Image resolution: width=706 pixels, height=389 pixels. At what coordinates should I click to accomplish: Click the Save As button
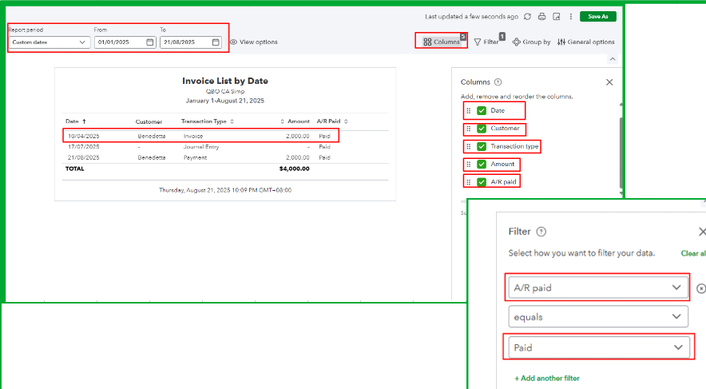(598, 17)
